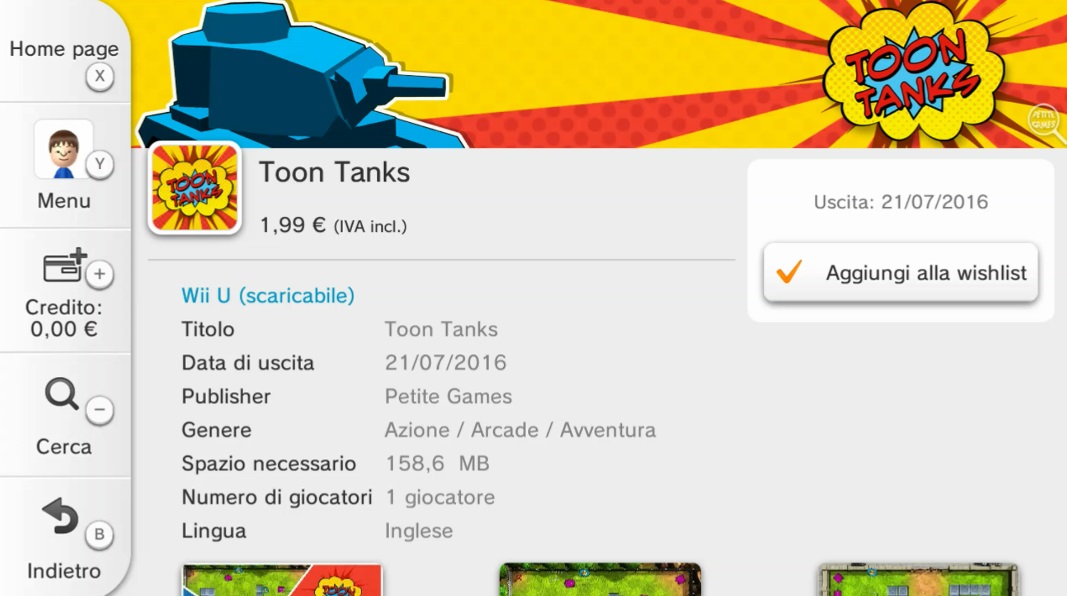Click the Toon Tanks logo in banner
The image size is (1067, 596).
914,73
